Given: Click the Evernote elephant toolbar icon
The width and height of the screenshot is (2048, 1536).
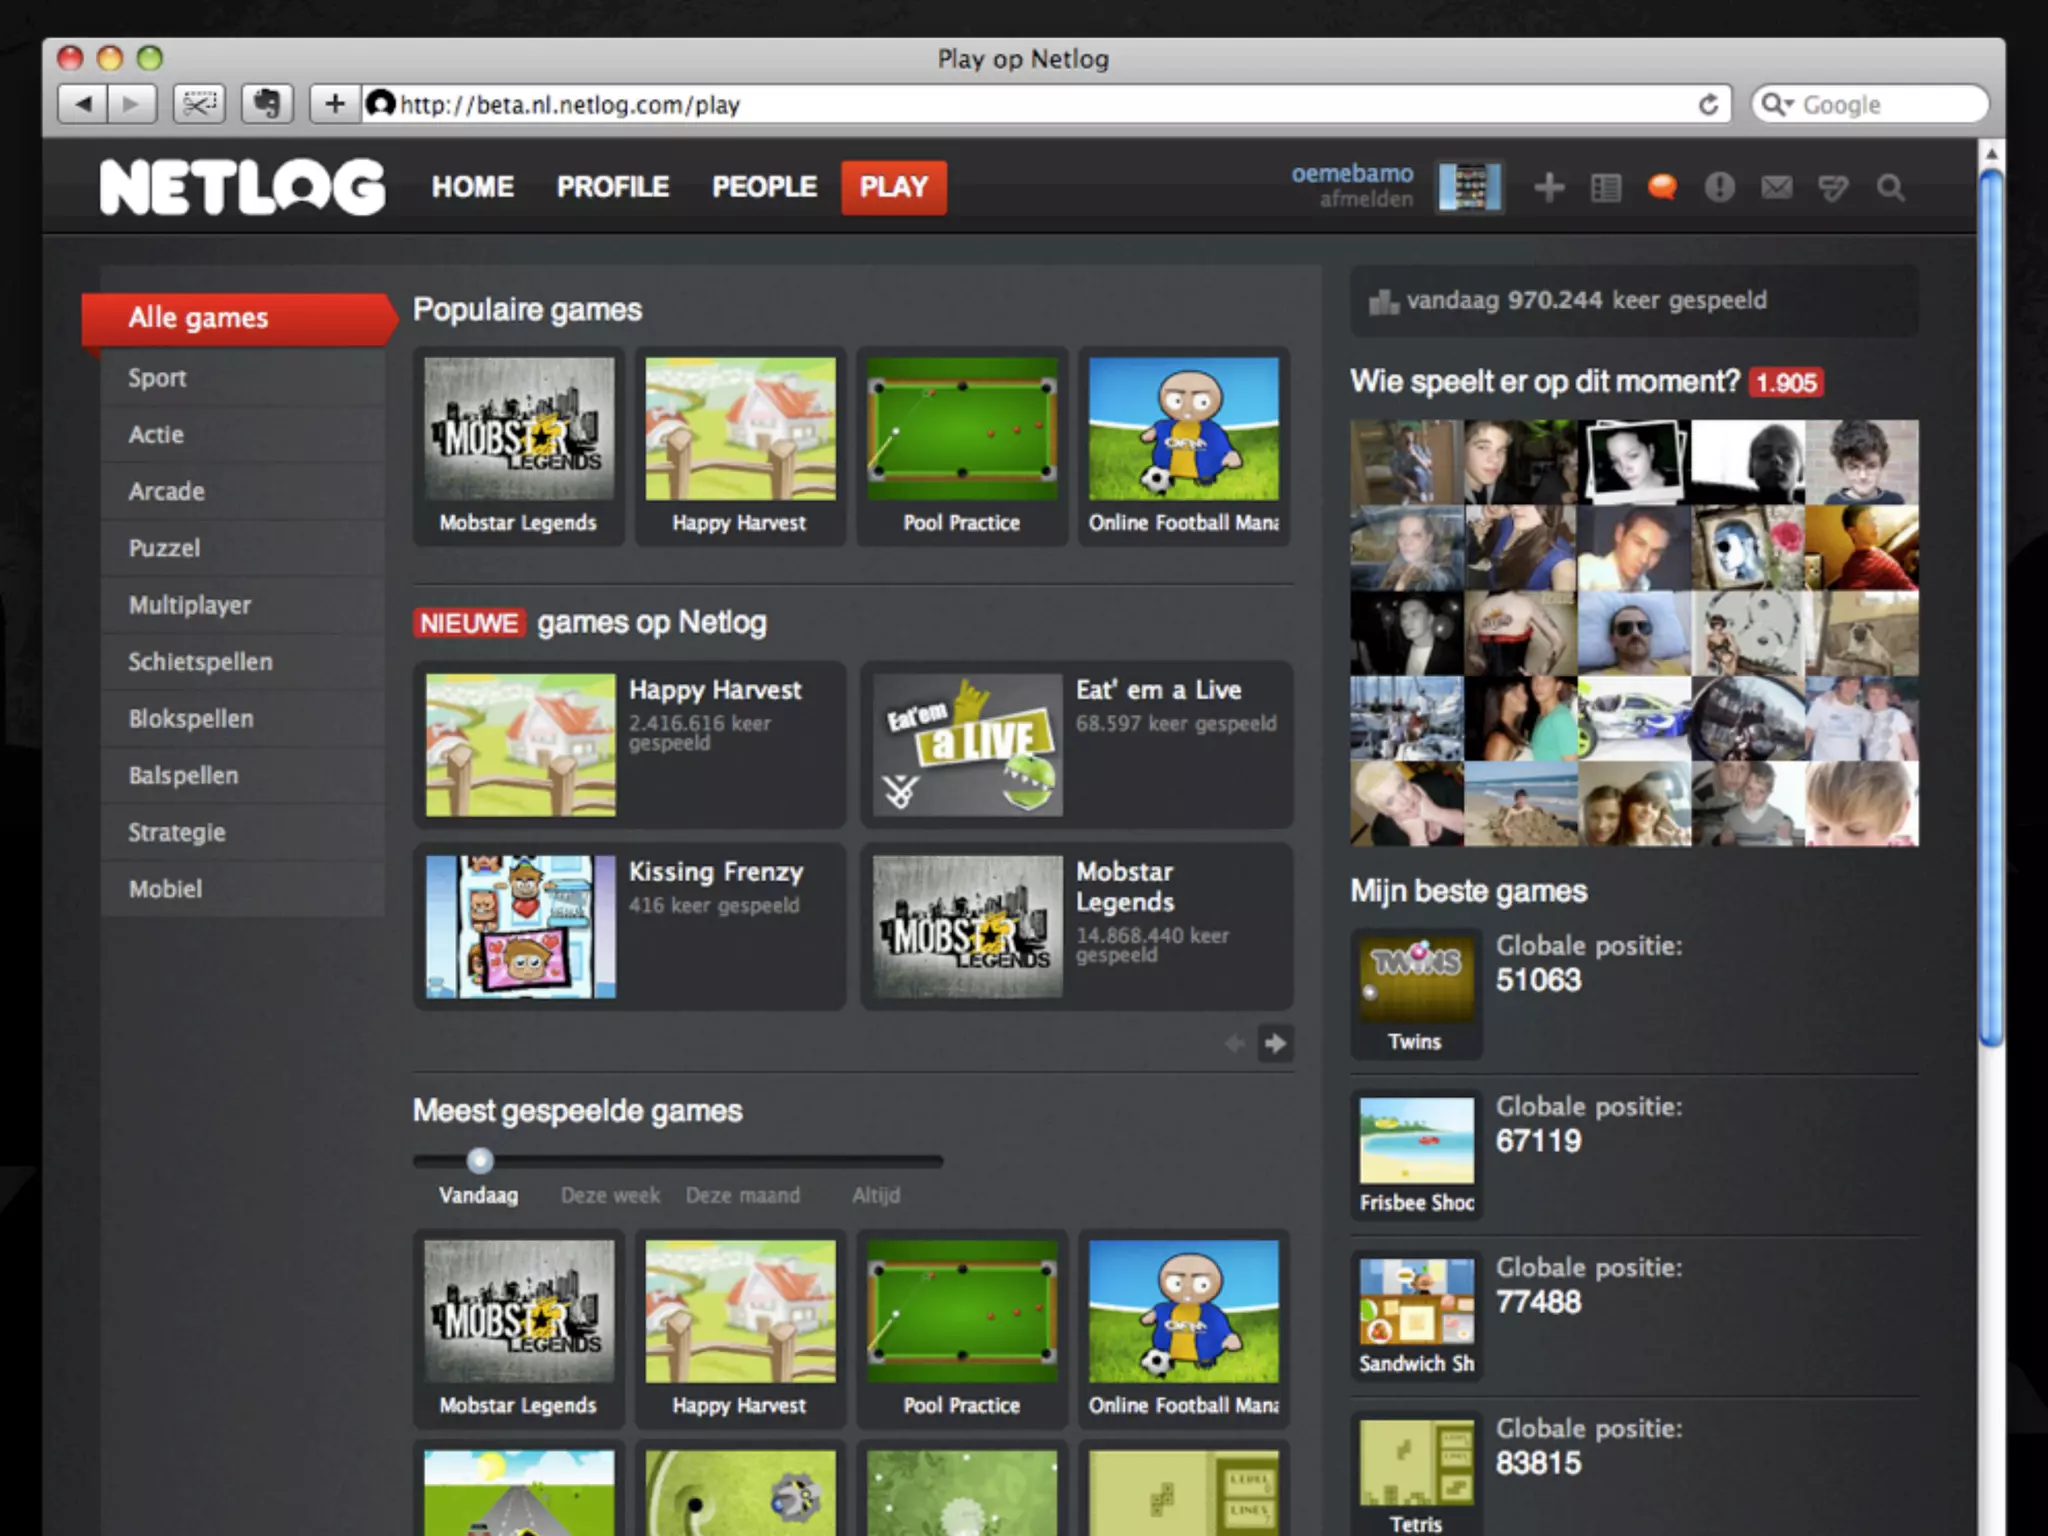Looking at the screenshot, I should pyautogui.click(x=266, y=103).
